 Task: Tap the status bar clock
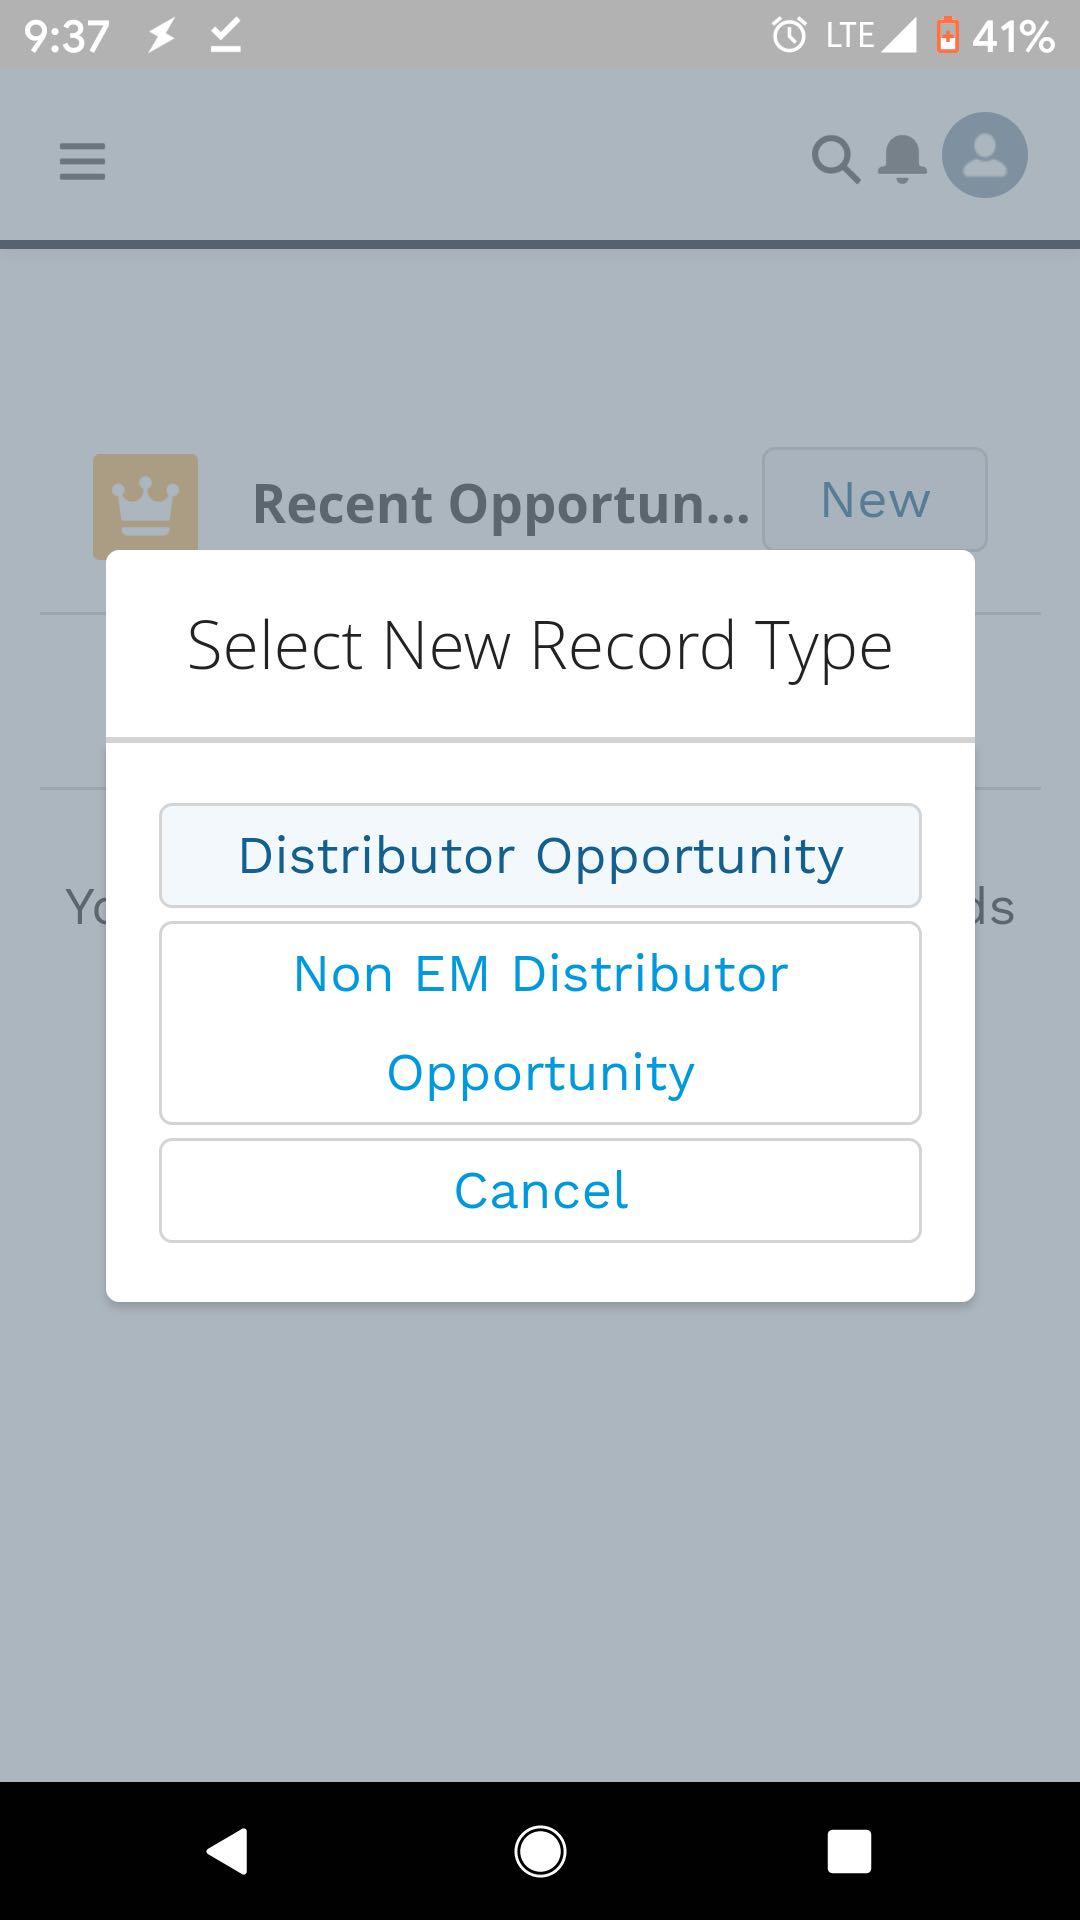tap(66, 37)
